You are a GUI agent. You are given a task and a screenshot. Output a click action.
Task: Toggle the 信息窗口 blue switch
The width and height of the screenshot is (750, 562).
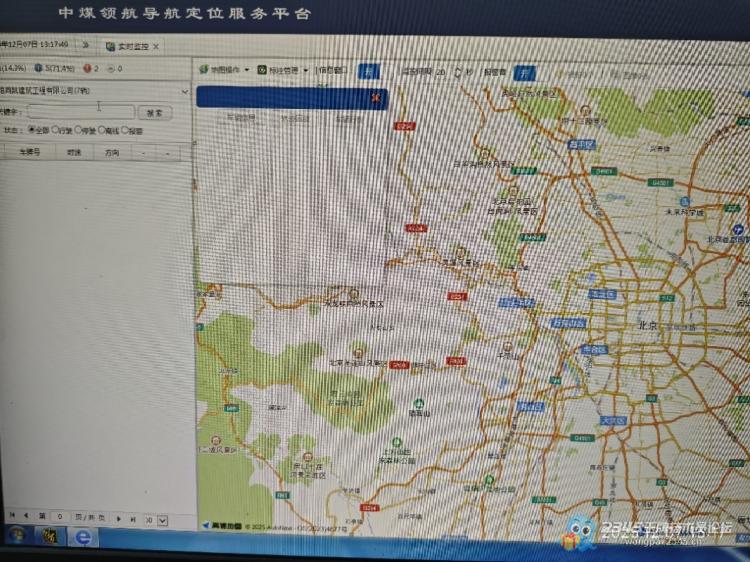(369, 71)
